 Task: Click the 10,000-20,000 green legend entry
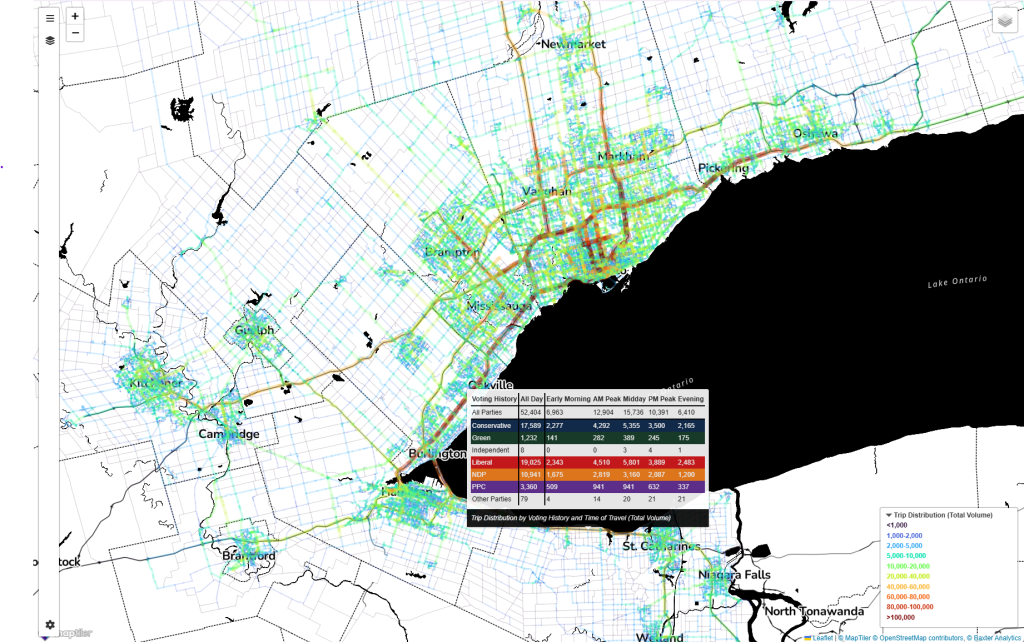click(912, 567)
